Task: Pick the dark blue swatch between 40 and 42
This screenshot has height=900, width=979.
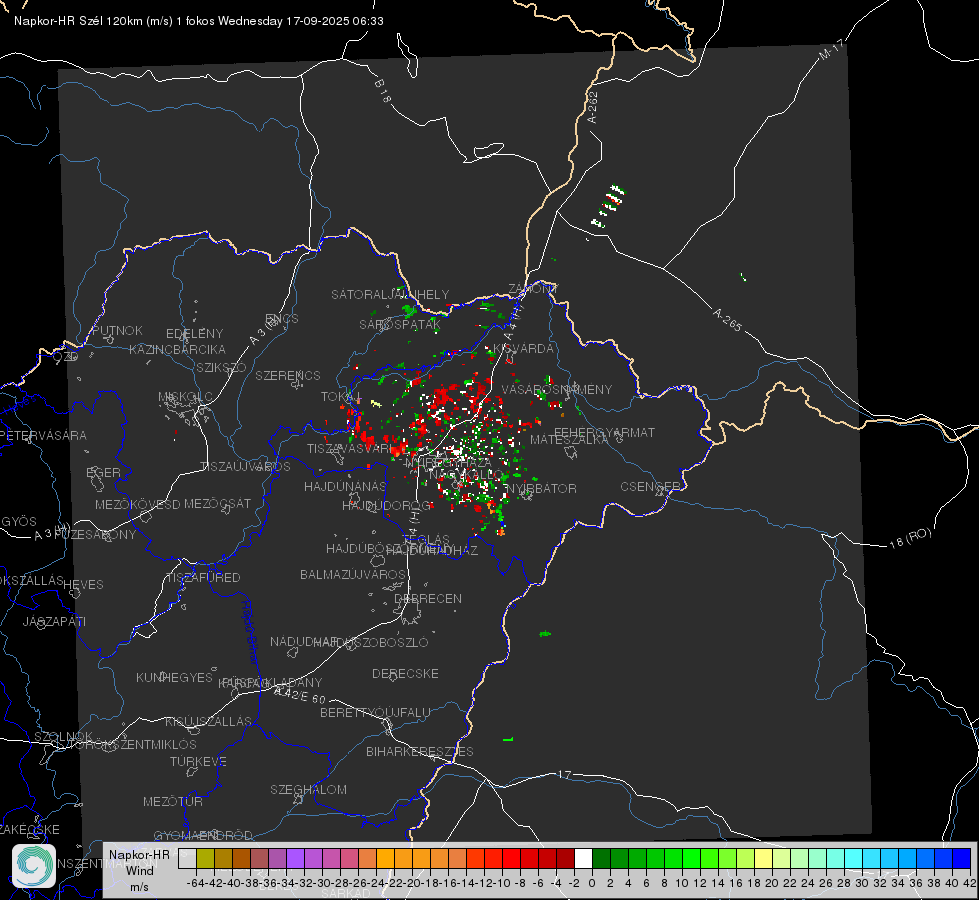Action: tap(962, 858)
